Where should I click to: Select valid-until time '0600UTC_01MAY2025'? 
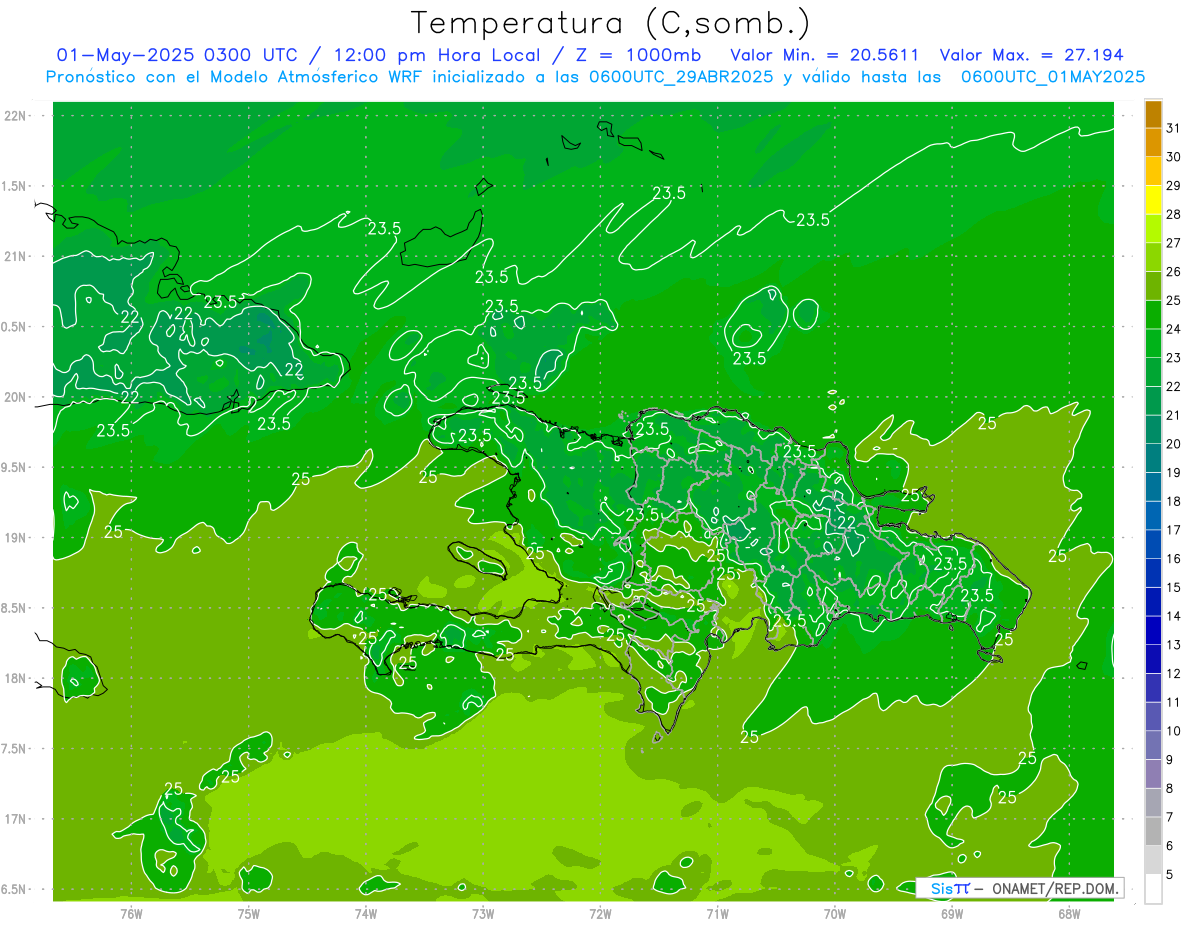coord(1053,77)
